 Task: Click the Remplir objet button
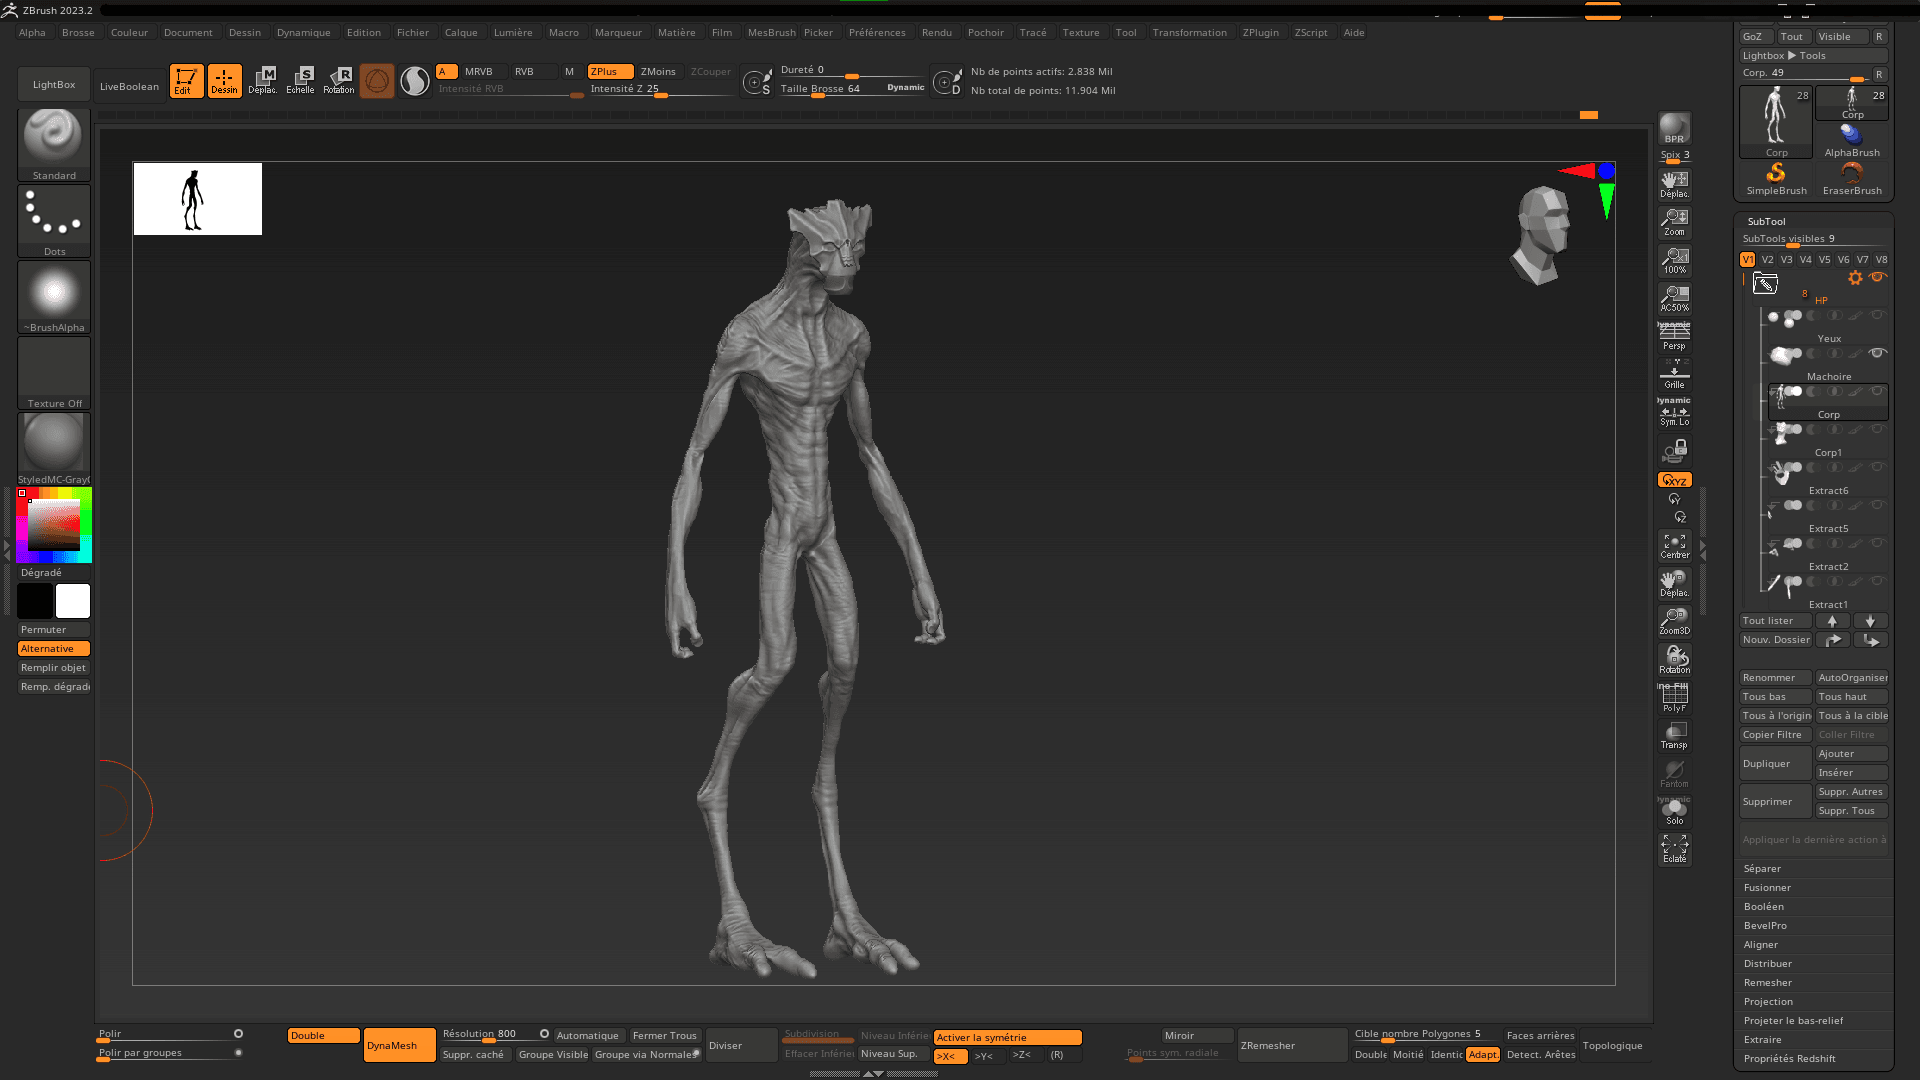point(54,668)
